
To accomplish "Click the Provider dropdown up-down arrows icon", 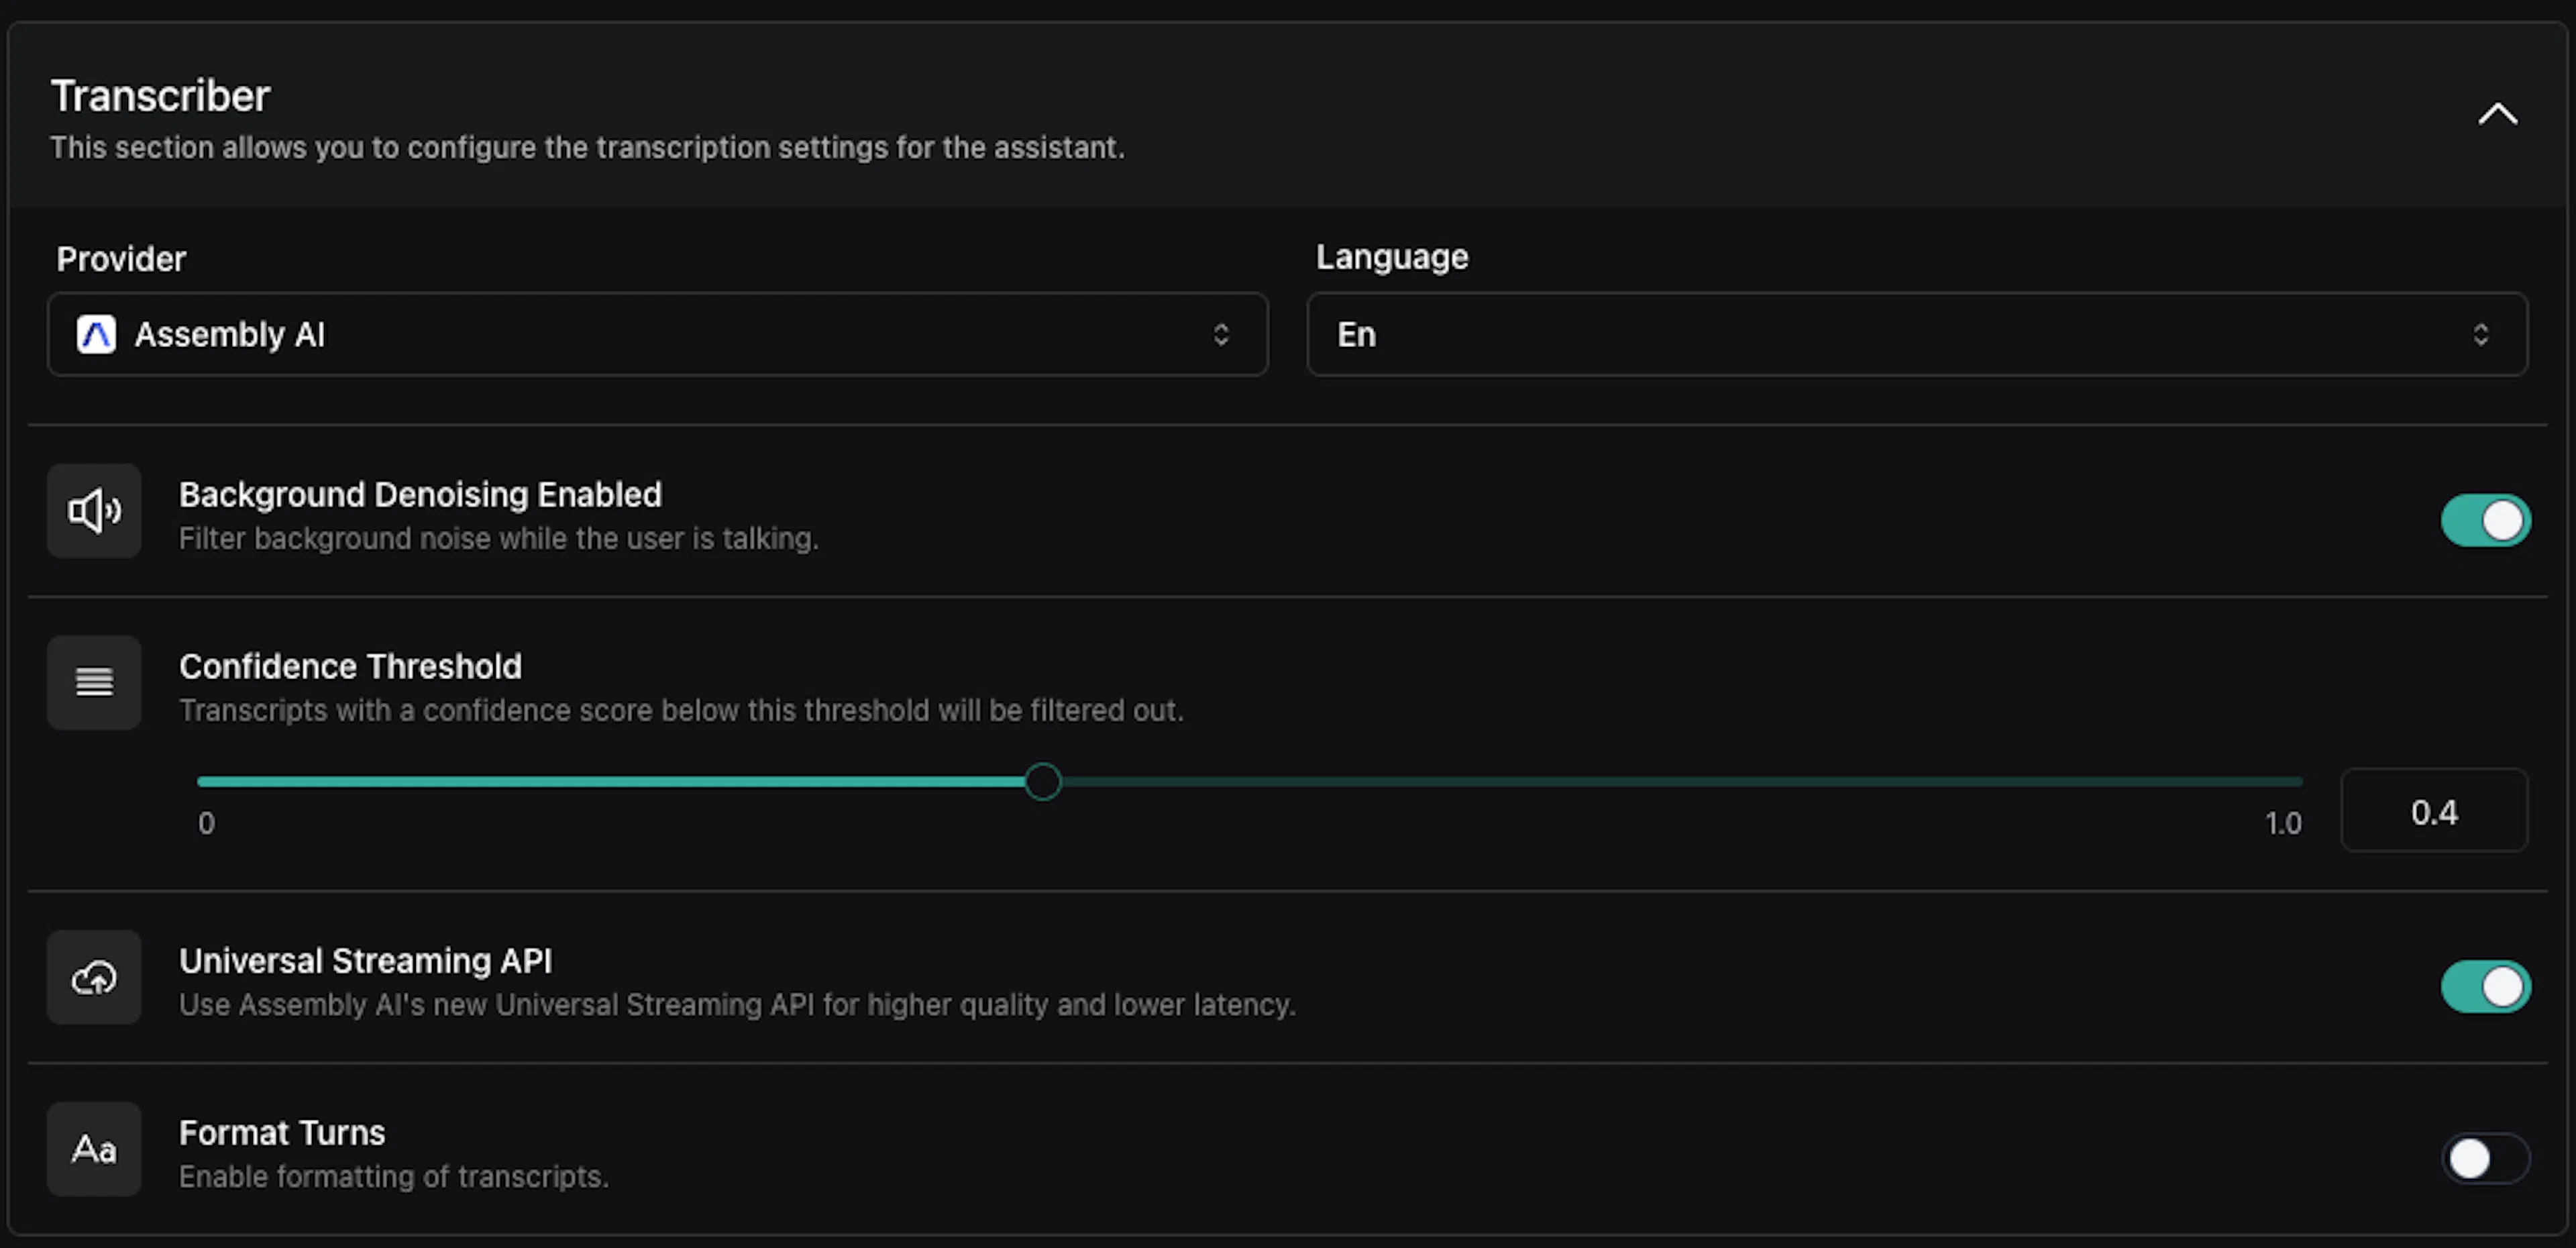I will coord(1220,334).
